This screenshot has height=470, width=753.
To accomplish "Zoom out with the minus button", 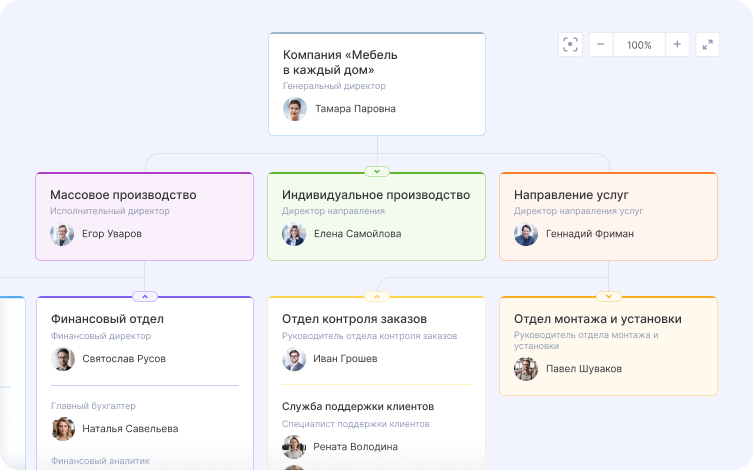I will 602,44.
